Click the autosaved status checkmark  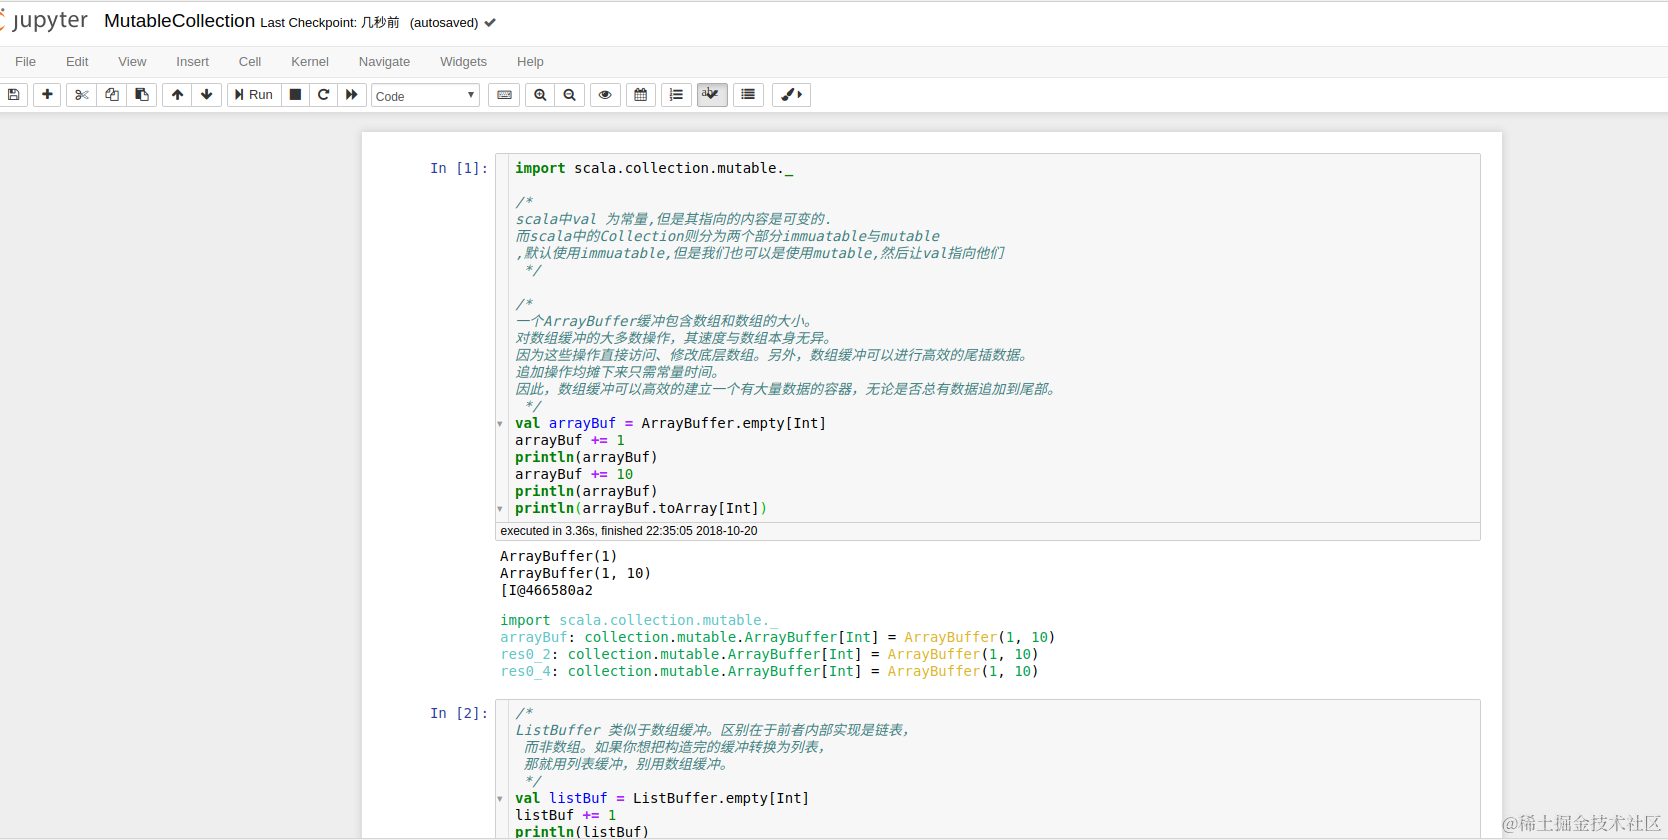[490, 22]
